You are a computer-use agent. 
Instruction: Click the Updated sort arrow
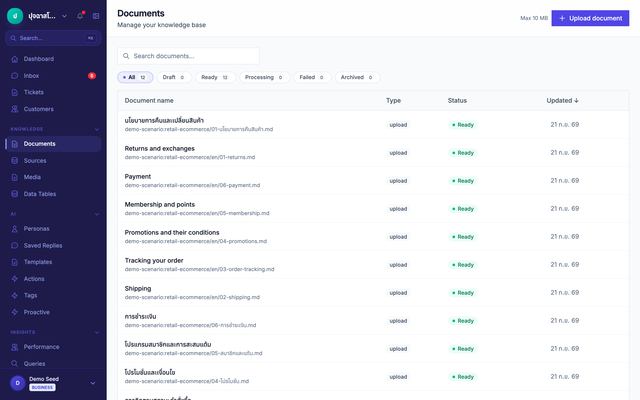[x=576, y=100]
